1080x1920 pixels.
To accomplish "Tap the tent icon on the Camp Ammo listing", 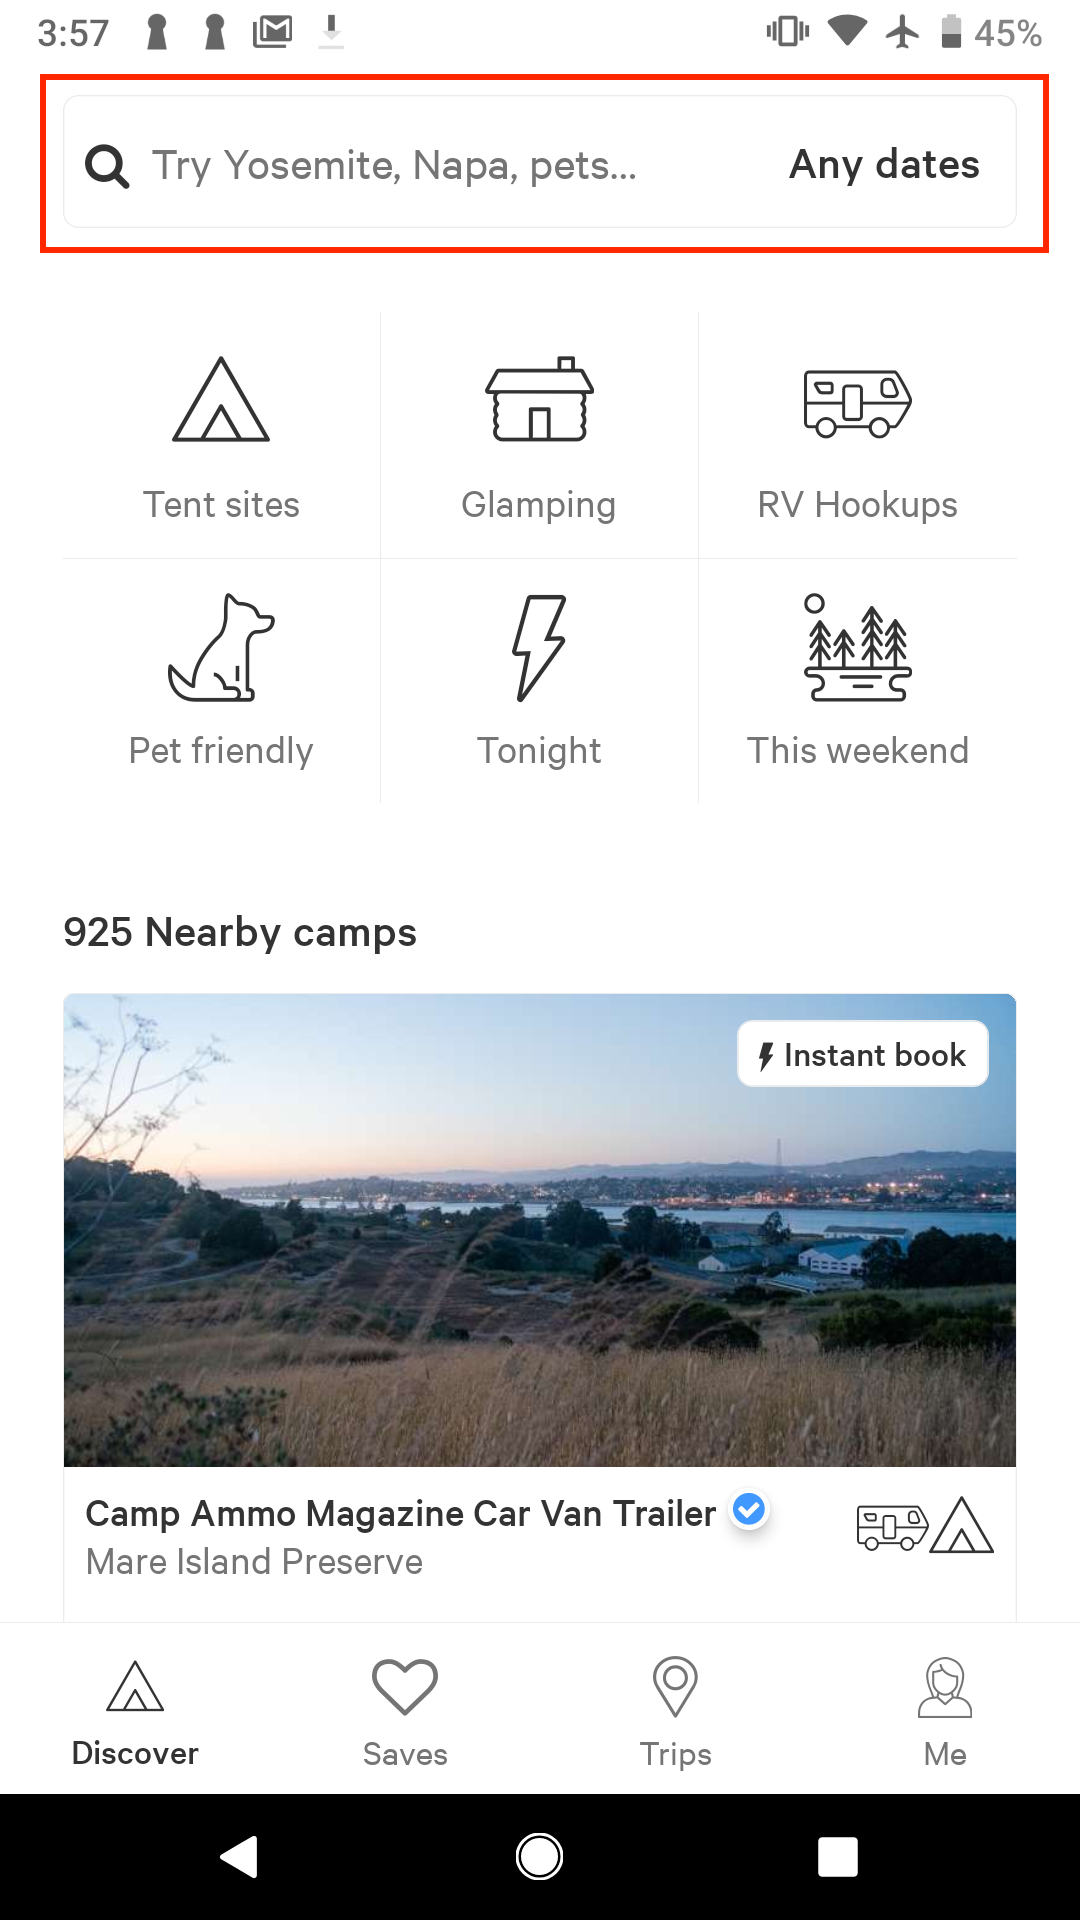I will [962, 1525].
